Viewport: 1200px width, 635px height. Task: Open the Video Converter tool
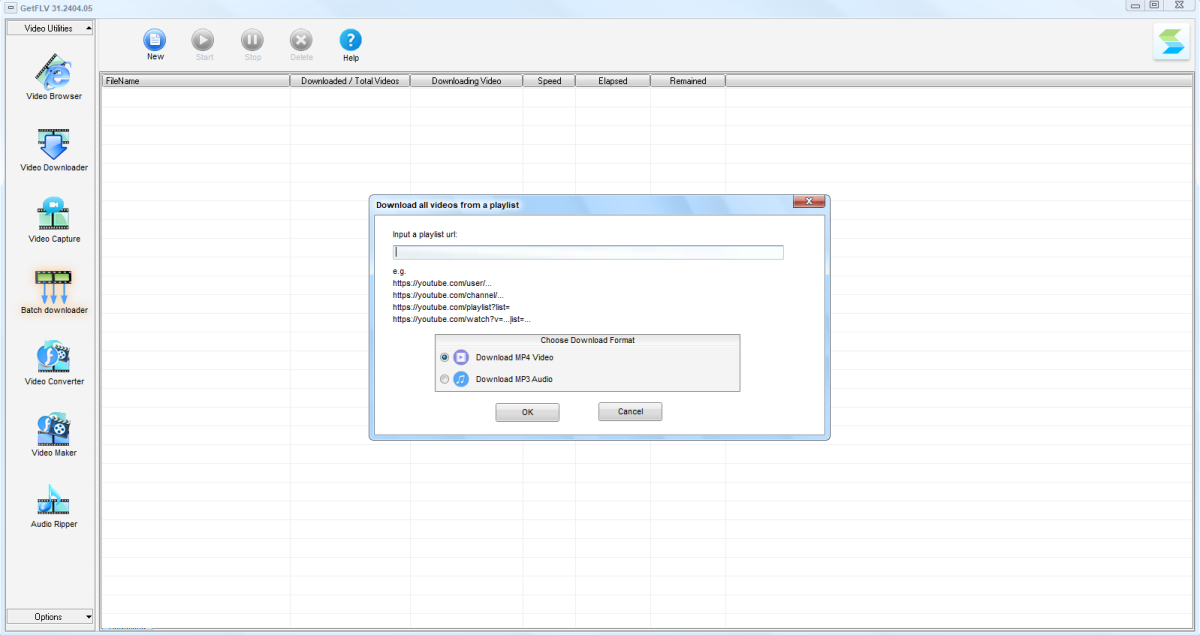coord(54,360)
